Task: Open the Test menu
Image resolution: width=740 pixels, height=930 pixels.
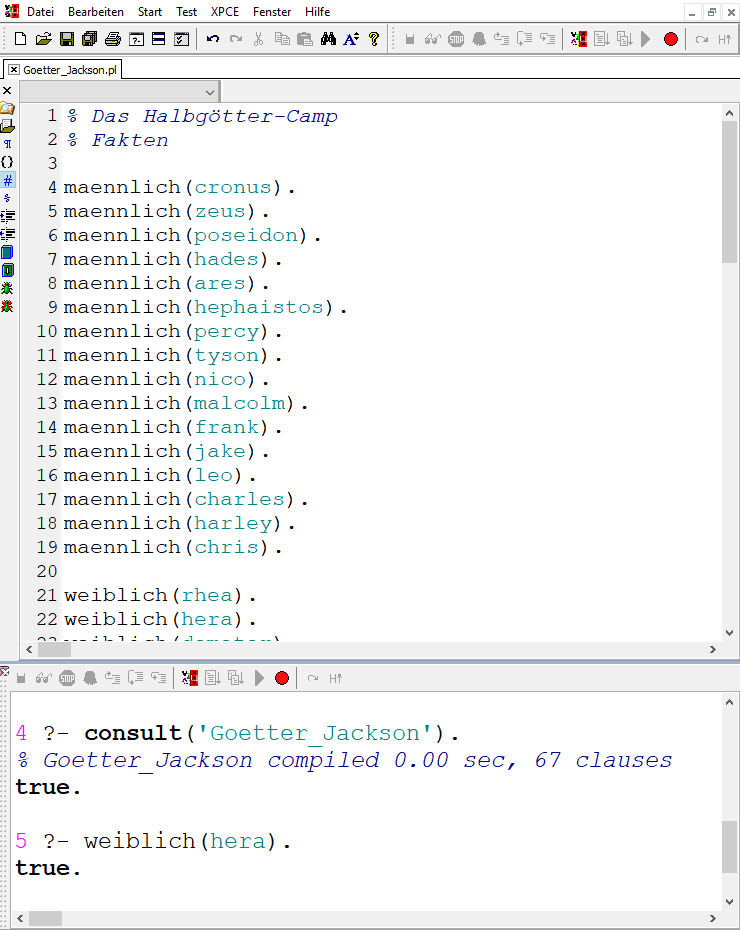Action: tap(186, 12)
